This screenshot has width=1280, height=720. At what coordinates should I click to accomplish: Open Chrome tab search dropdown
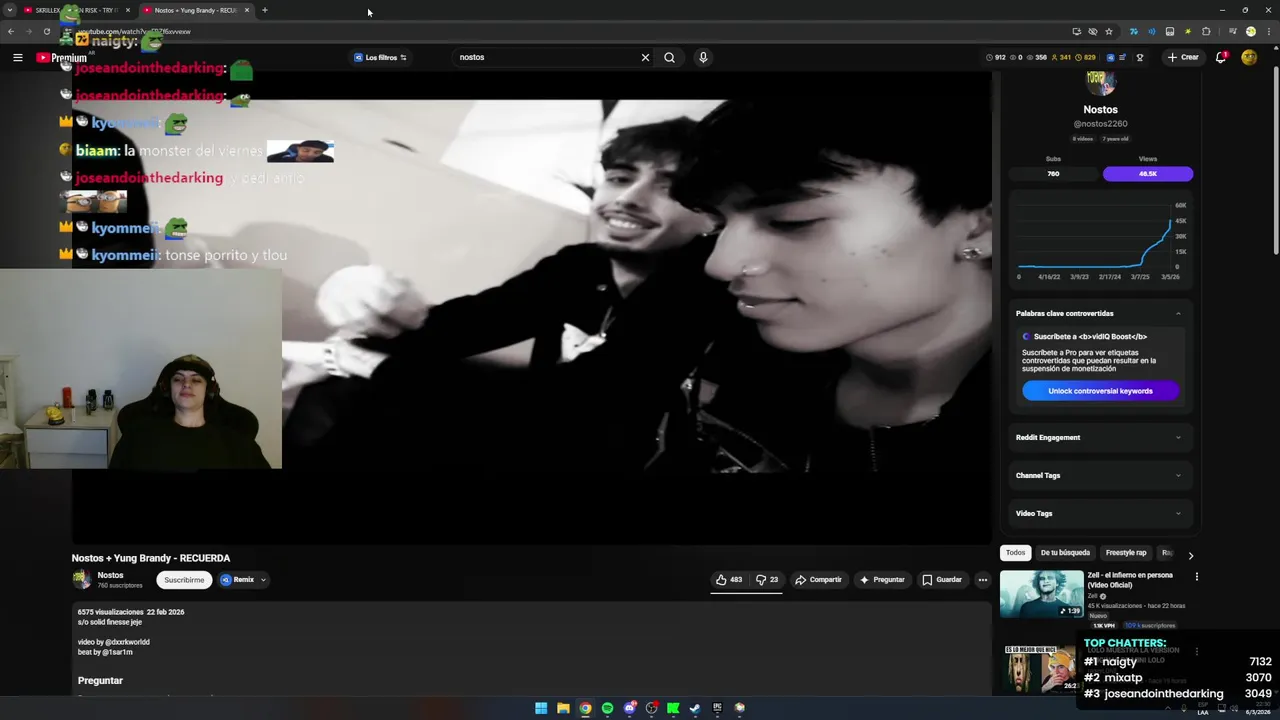(x=10, y=10)
